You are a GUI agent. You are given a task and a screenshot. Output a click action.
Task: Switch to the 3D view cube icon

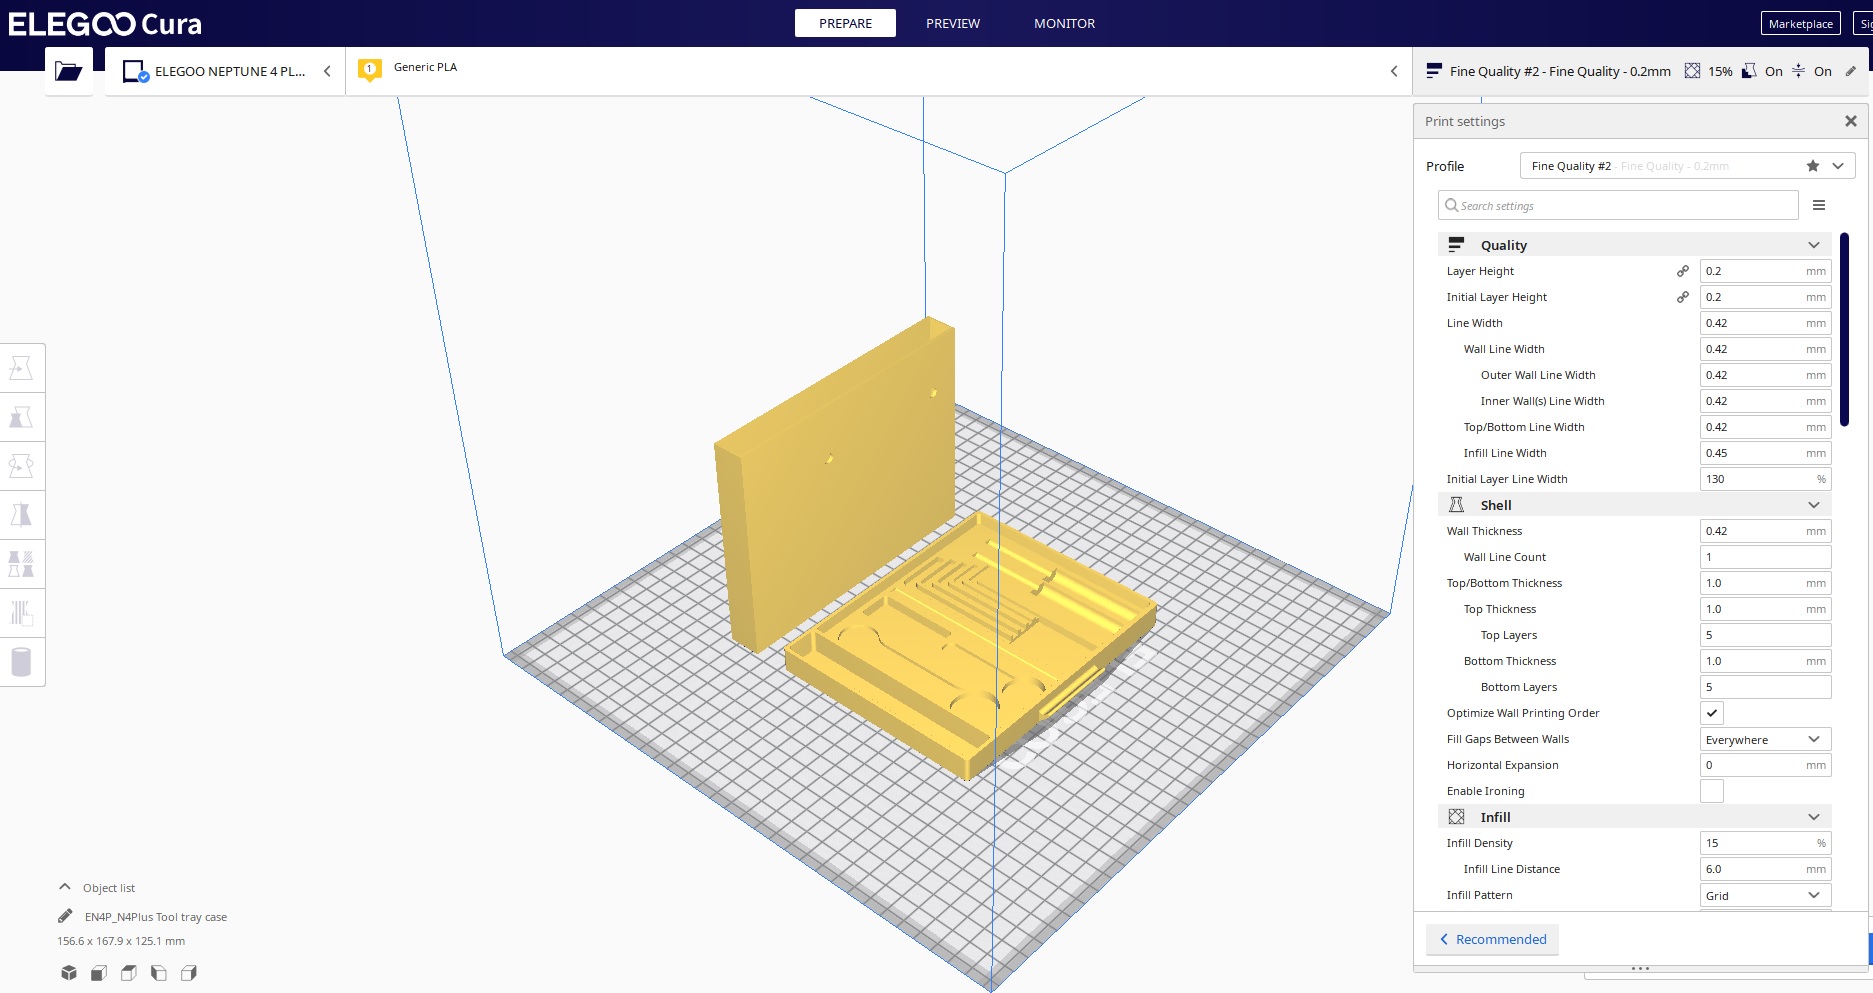(68, 973)
